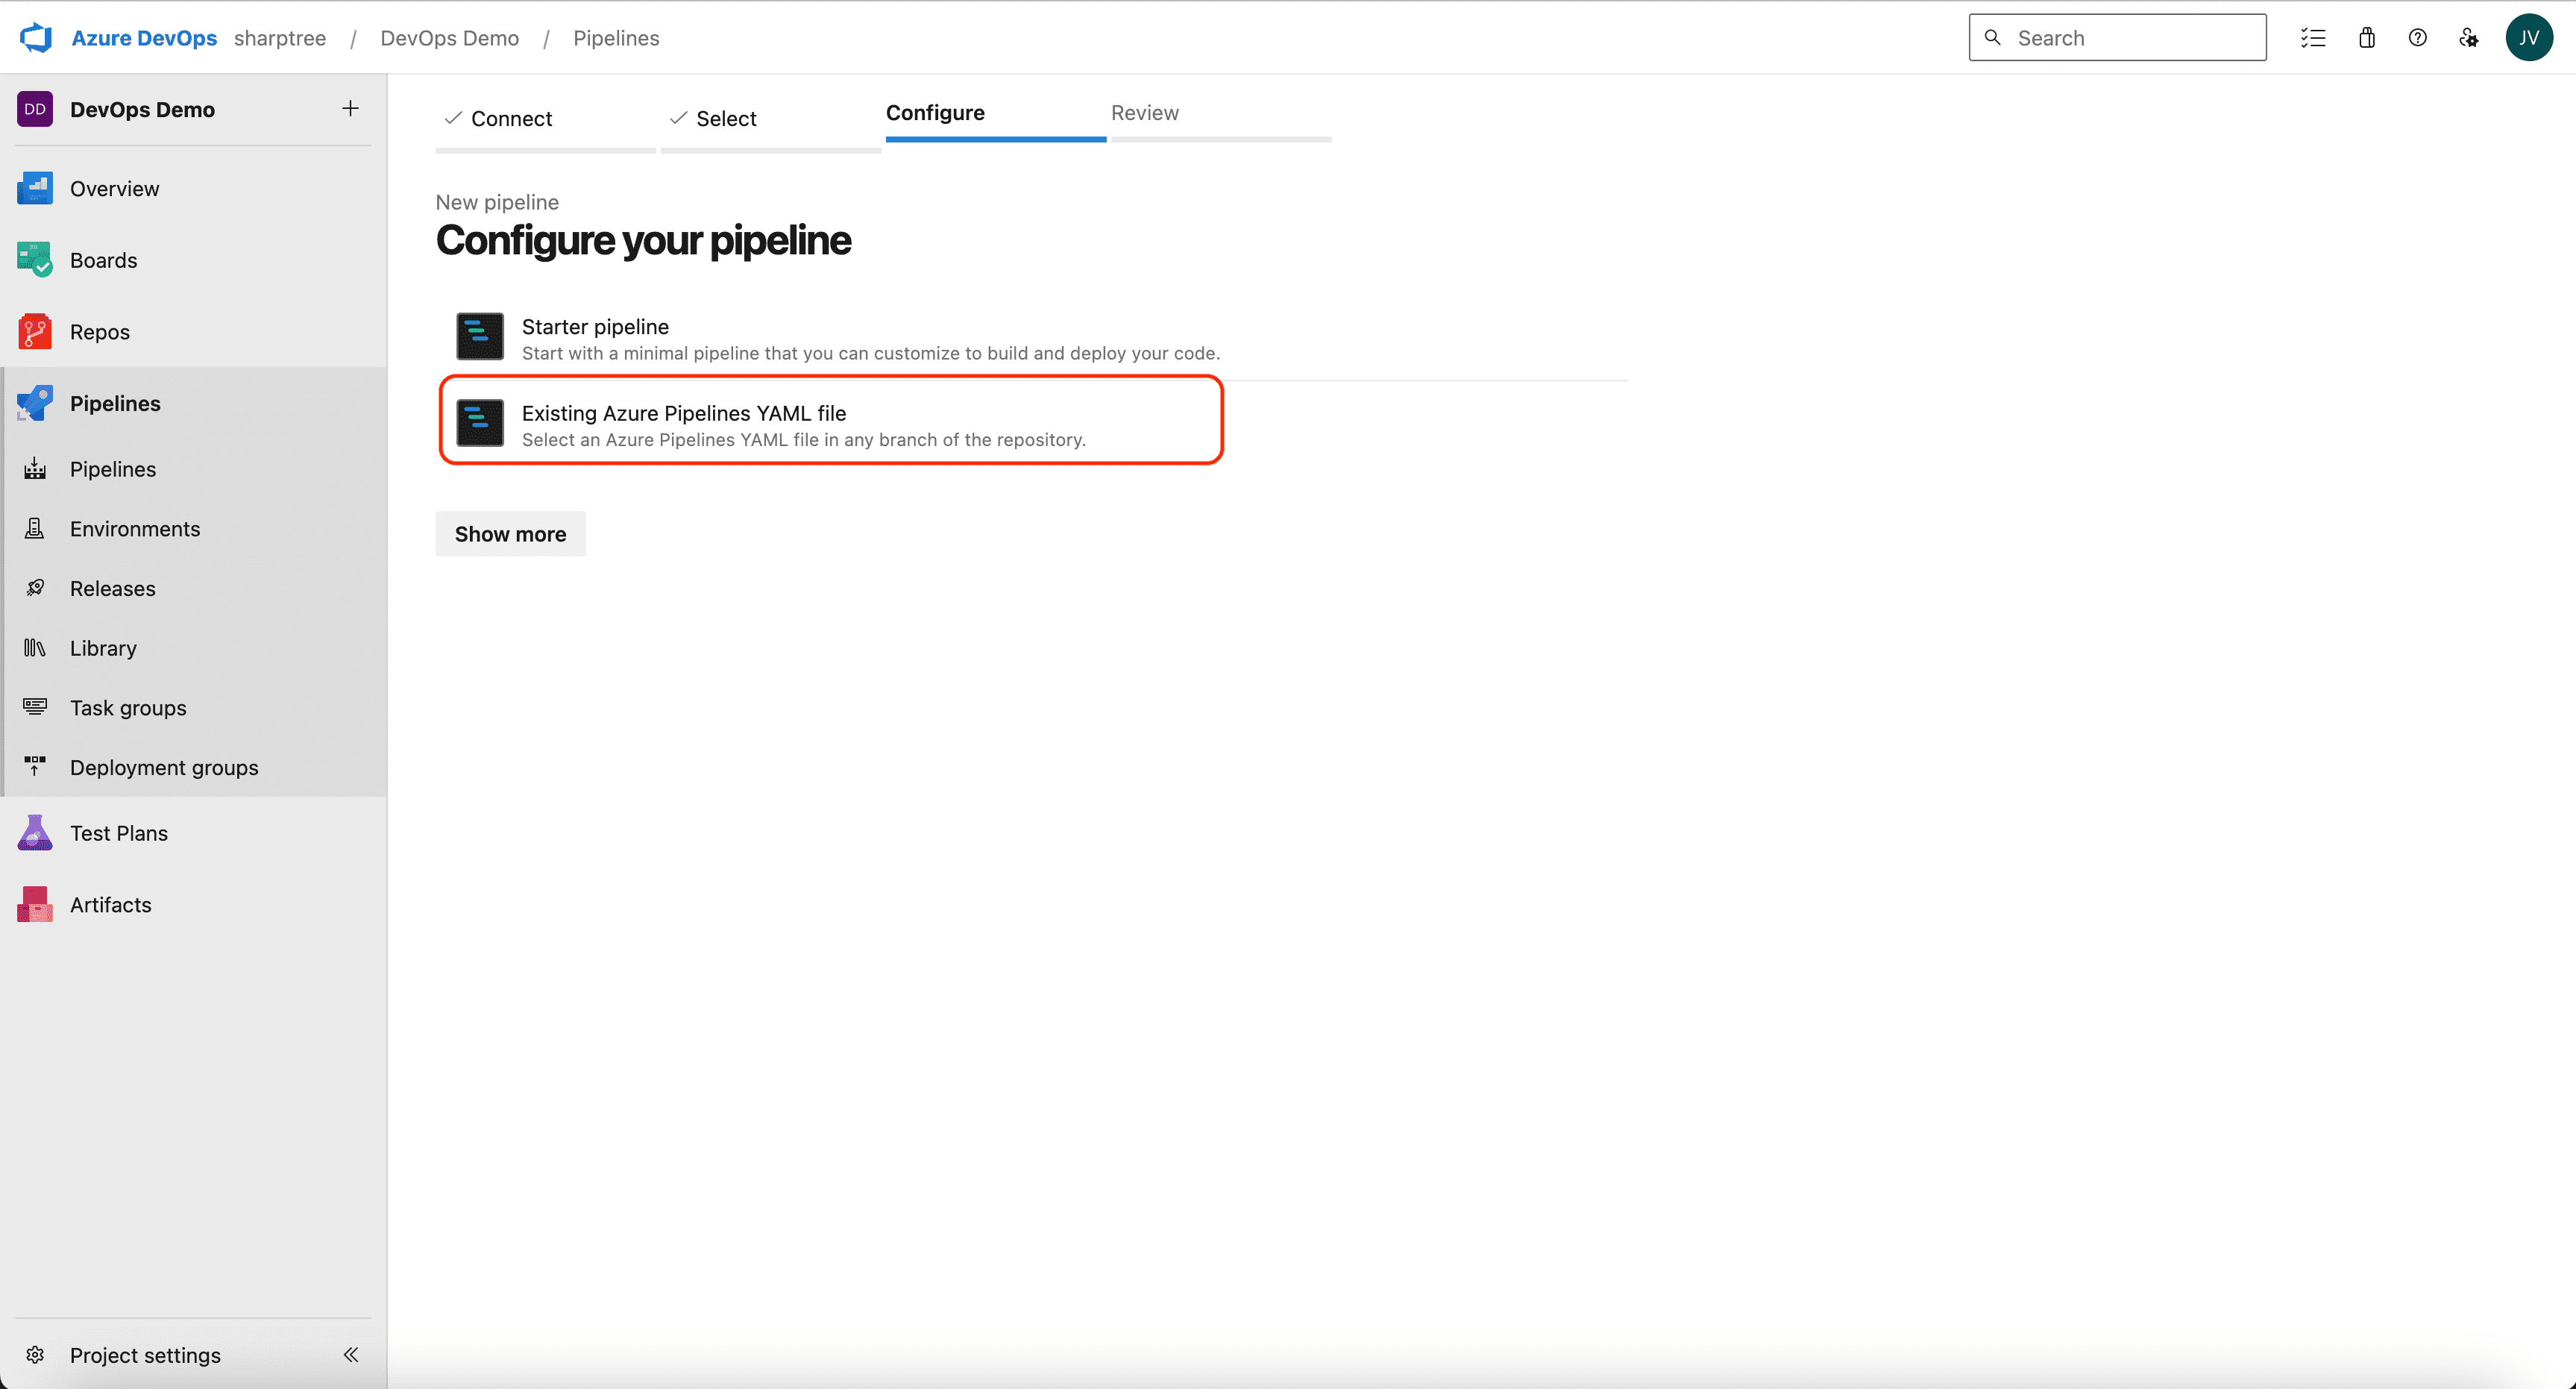The width and height of the screenshot is (2576, 1389).
Task: Open the Marketplace shopping bag icon
Action: click(x=2367, y=38)
